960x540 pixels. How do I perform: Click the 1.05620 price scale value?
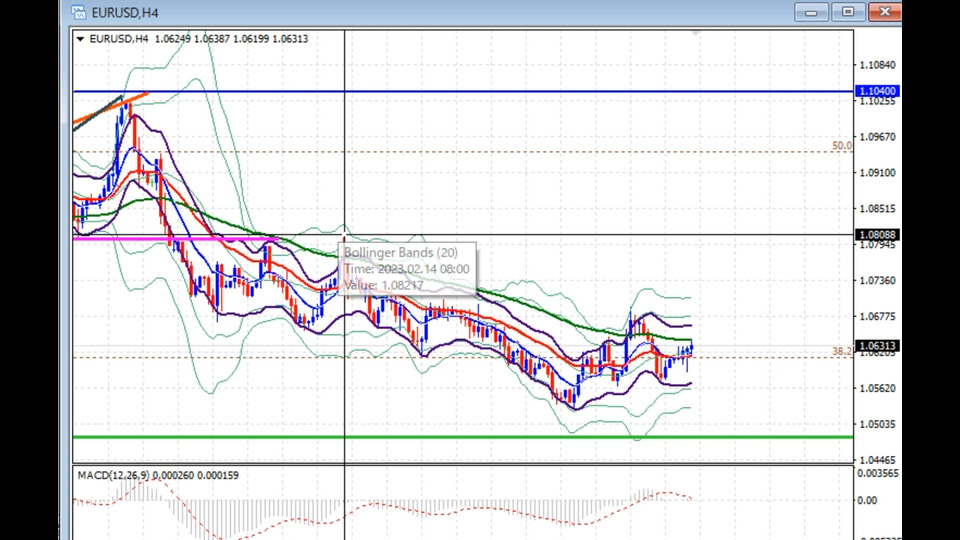point(877,388)
